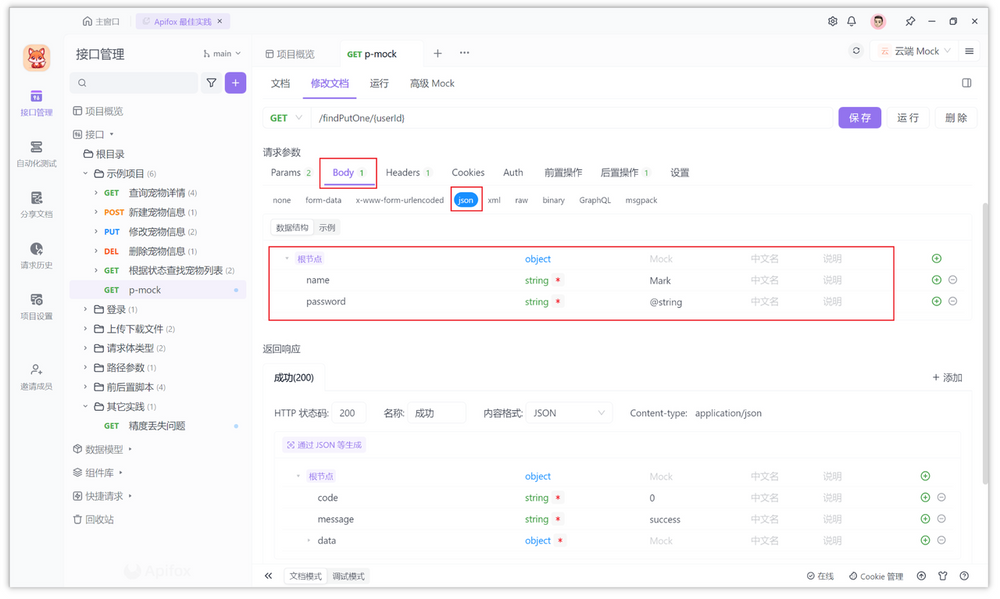This screenshot has height=599, width=1000.
Task: Open the notification bell icon
Action: coord(852,21)
